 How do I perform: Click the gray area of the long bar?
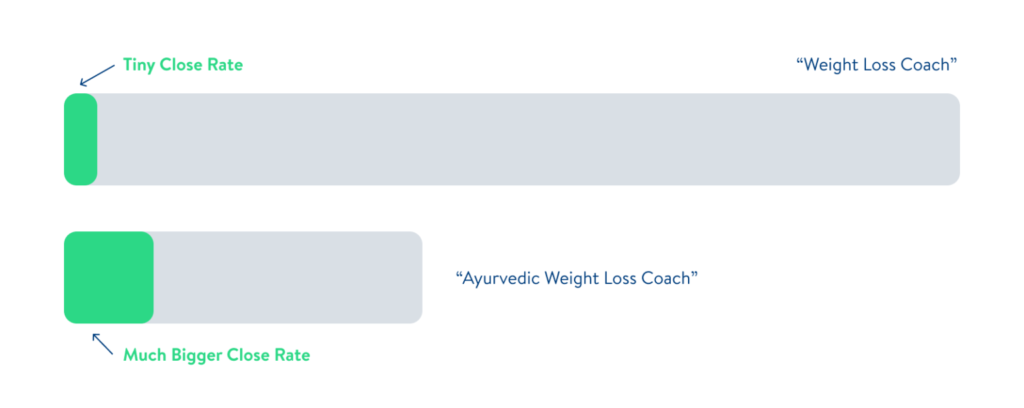tap(520, 139)
